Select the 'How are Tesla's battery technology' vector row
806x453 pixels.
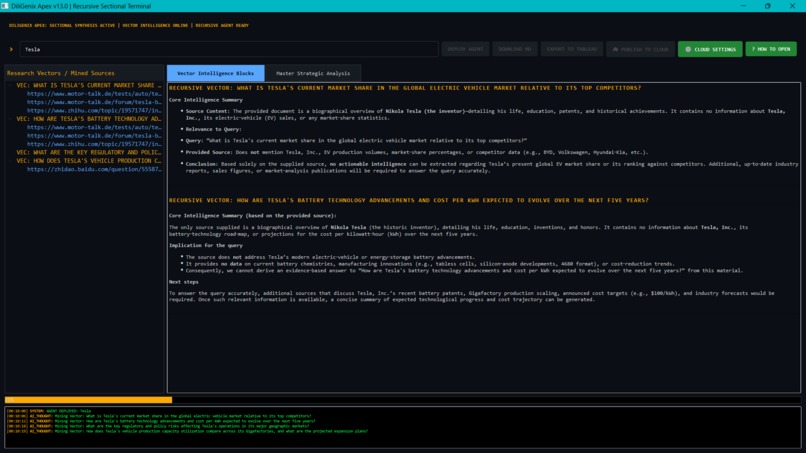pos(88,119)
